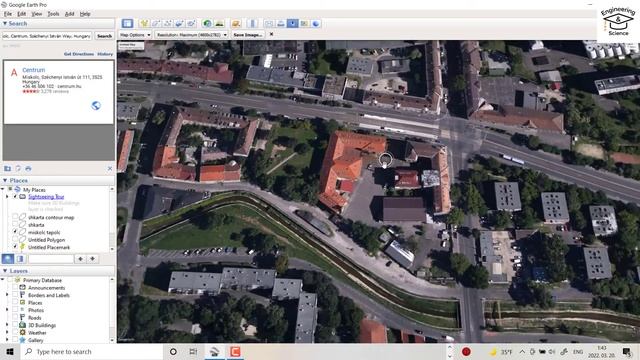Start the Record a Tour tool
Viewport: 640px width, 360px height.
click(191, 24)
